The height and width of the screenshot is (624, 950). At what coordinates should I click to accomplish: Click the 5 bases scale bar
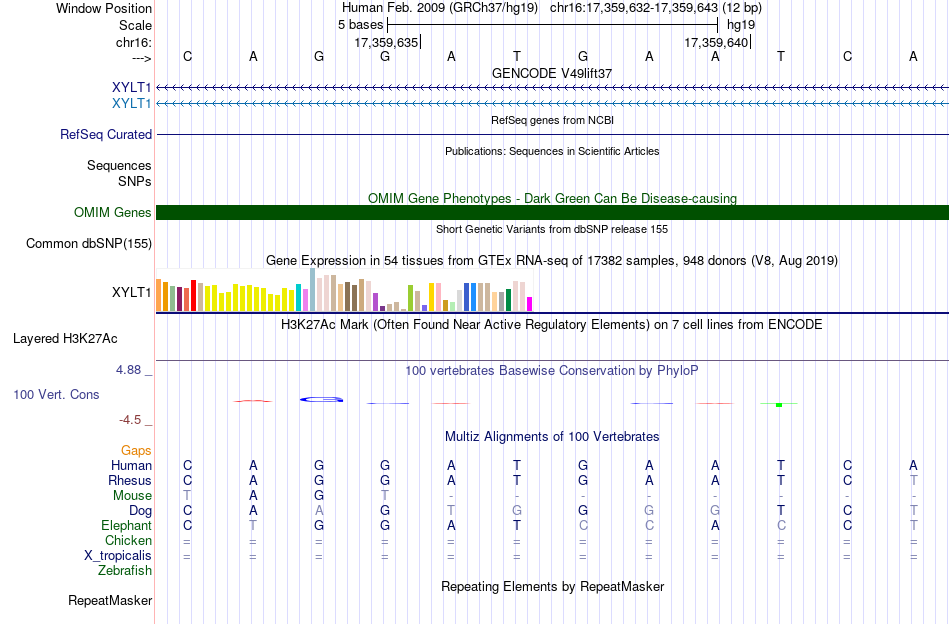553,25
